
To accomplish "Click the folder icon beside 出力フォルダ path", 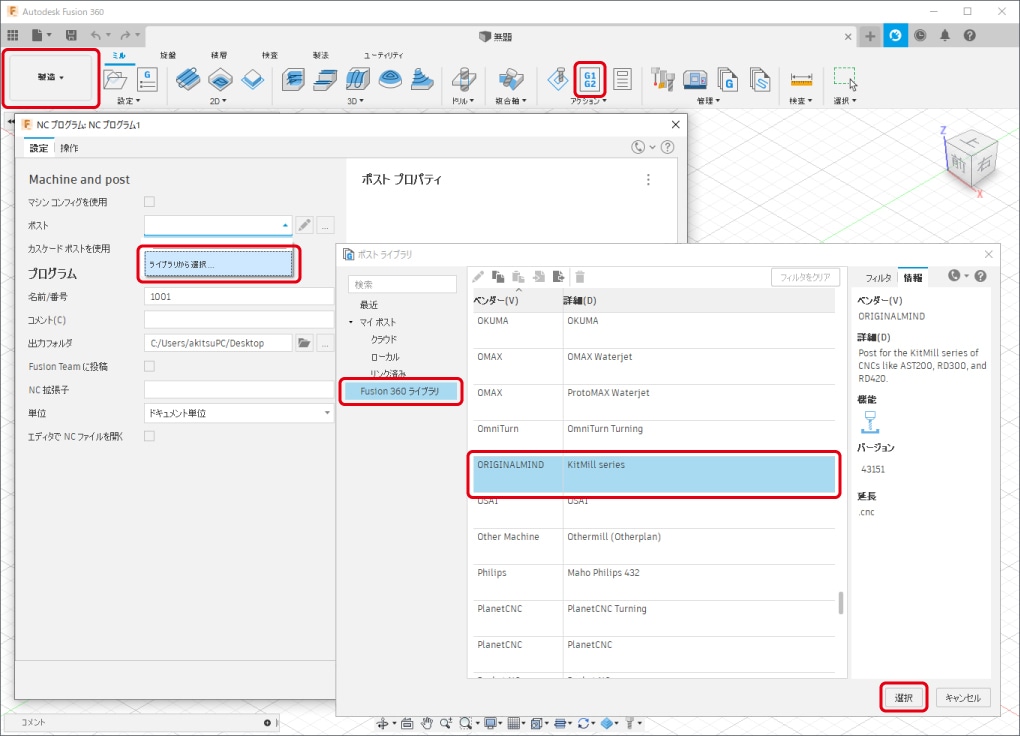I will pos(304,343).
